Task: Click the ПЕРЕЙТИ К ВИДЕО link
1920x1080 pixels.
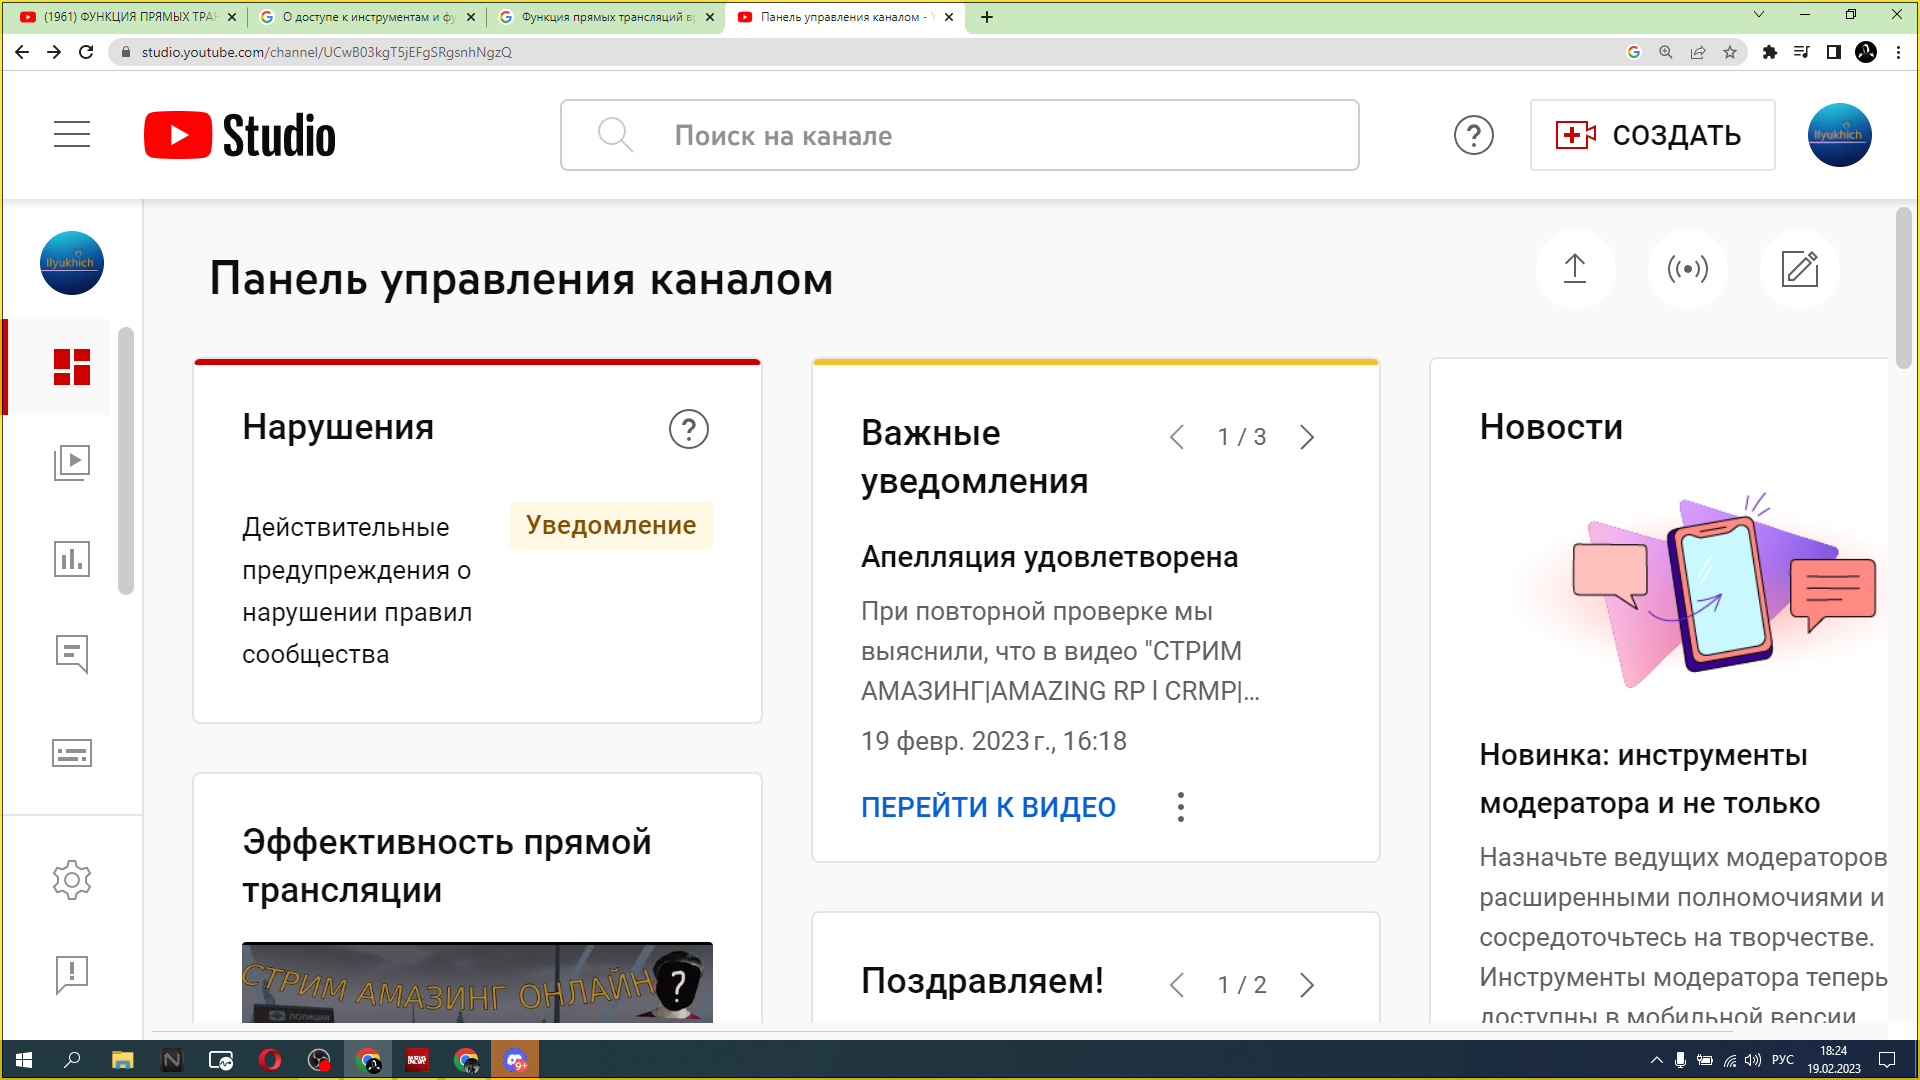Action: (988, 807)
